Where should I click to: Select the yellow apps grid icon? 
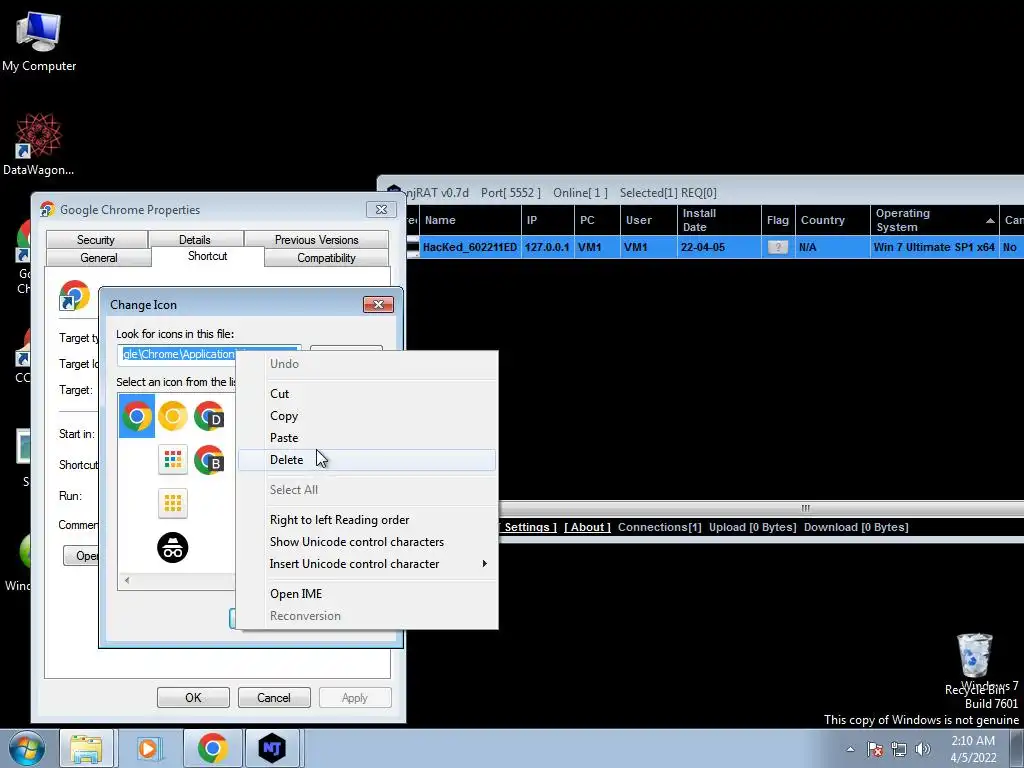click(x=172, y=504)
